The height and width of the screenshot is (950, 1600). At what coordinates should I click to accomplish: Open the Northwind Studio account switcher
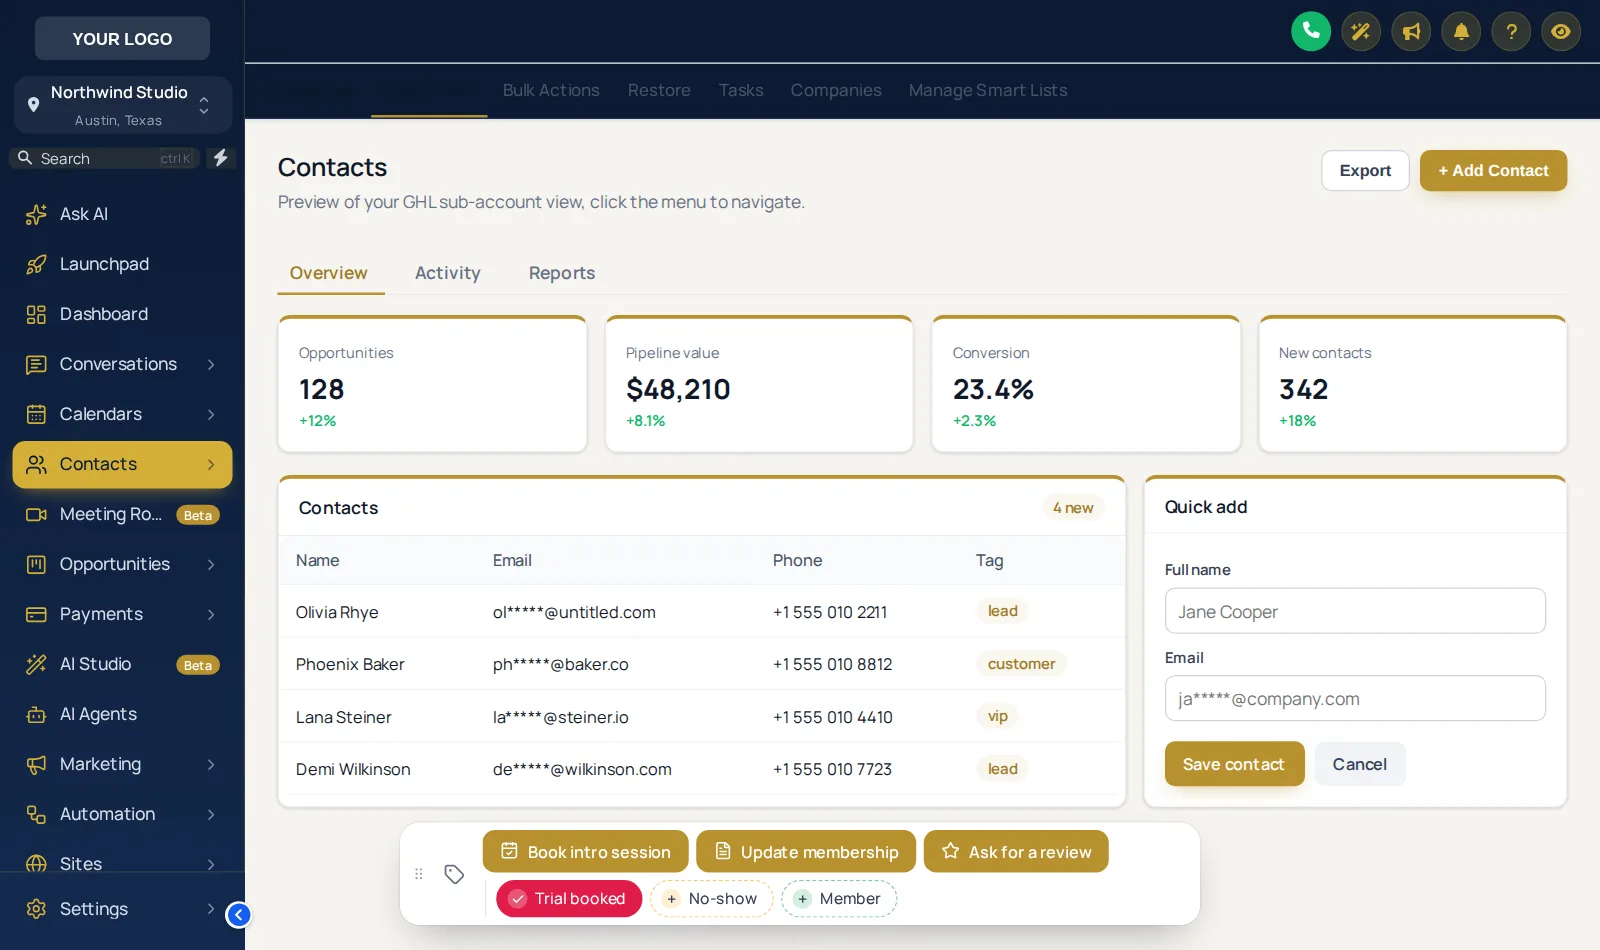point(122,105)
